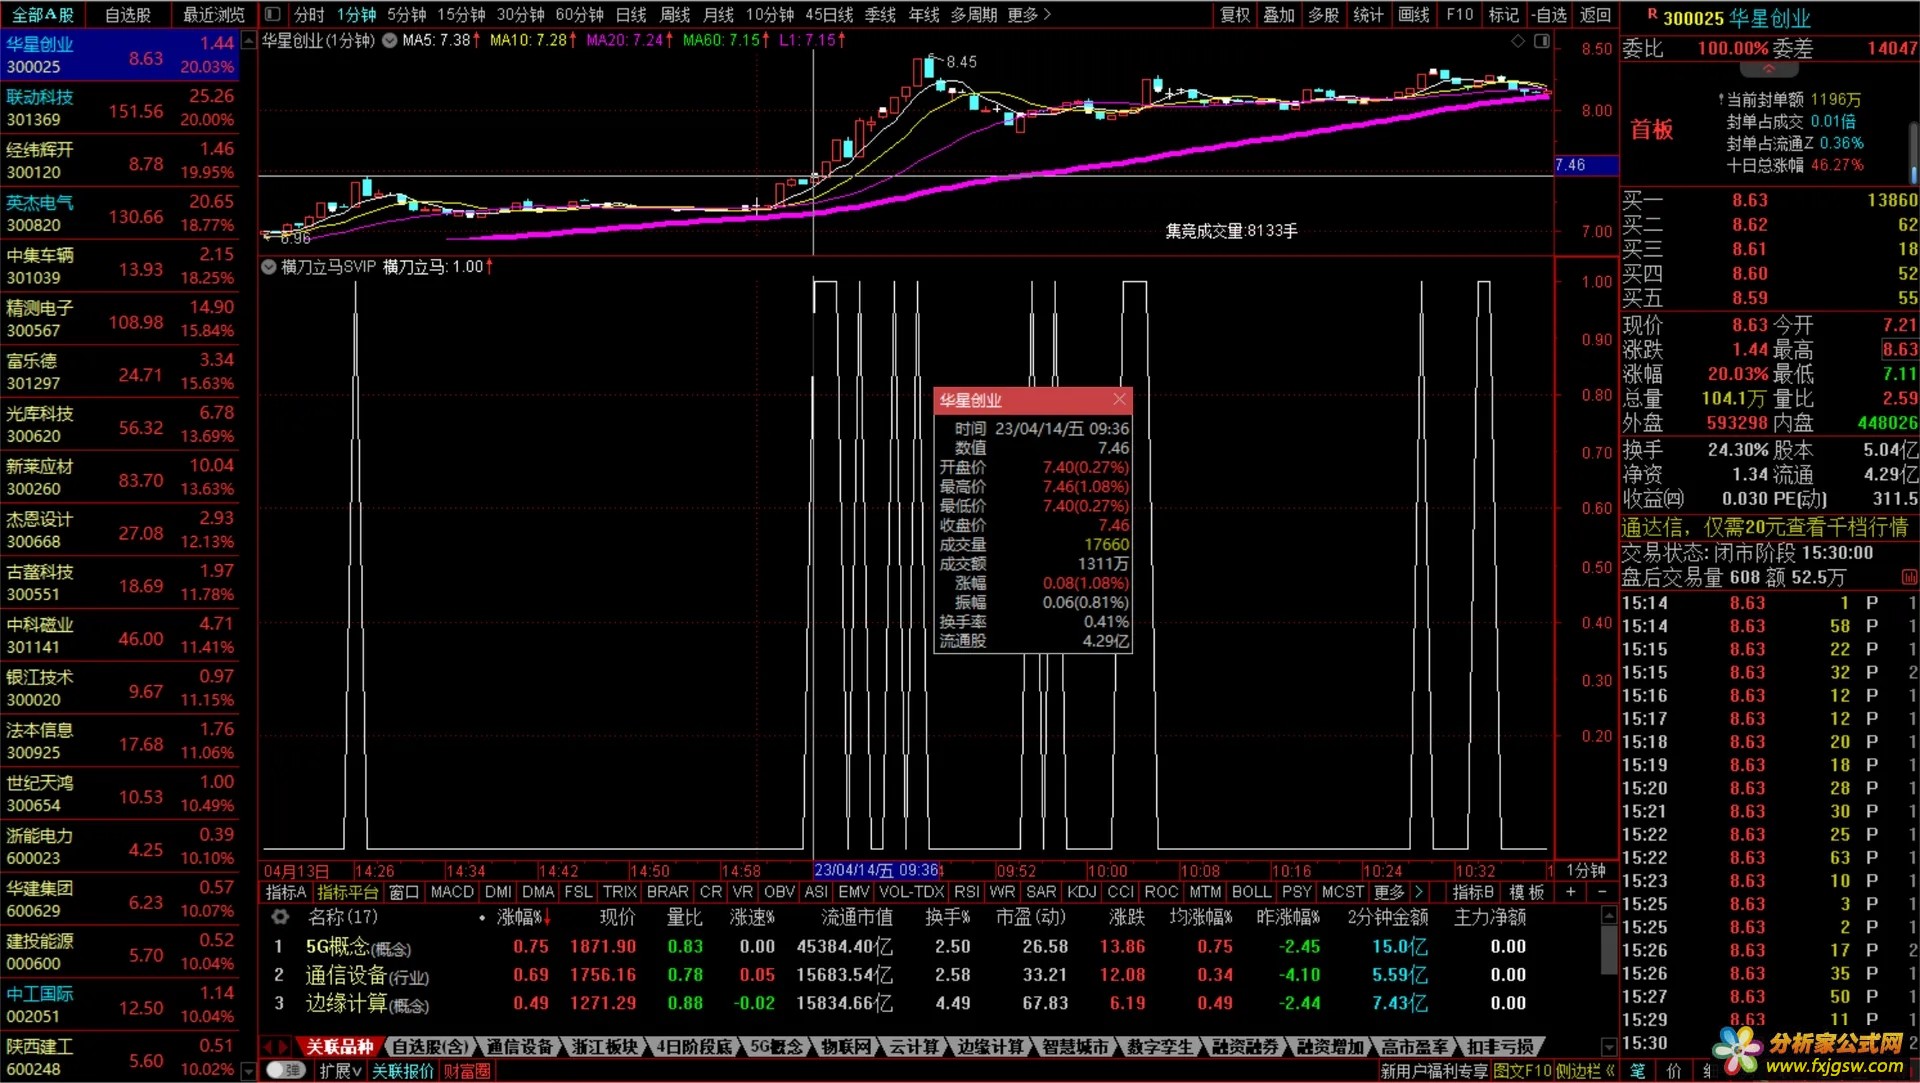Screen dimensions: 1920x1083
Task: Click 财富圈 link
Action: (x=467, y=1071)
